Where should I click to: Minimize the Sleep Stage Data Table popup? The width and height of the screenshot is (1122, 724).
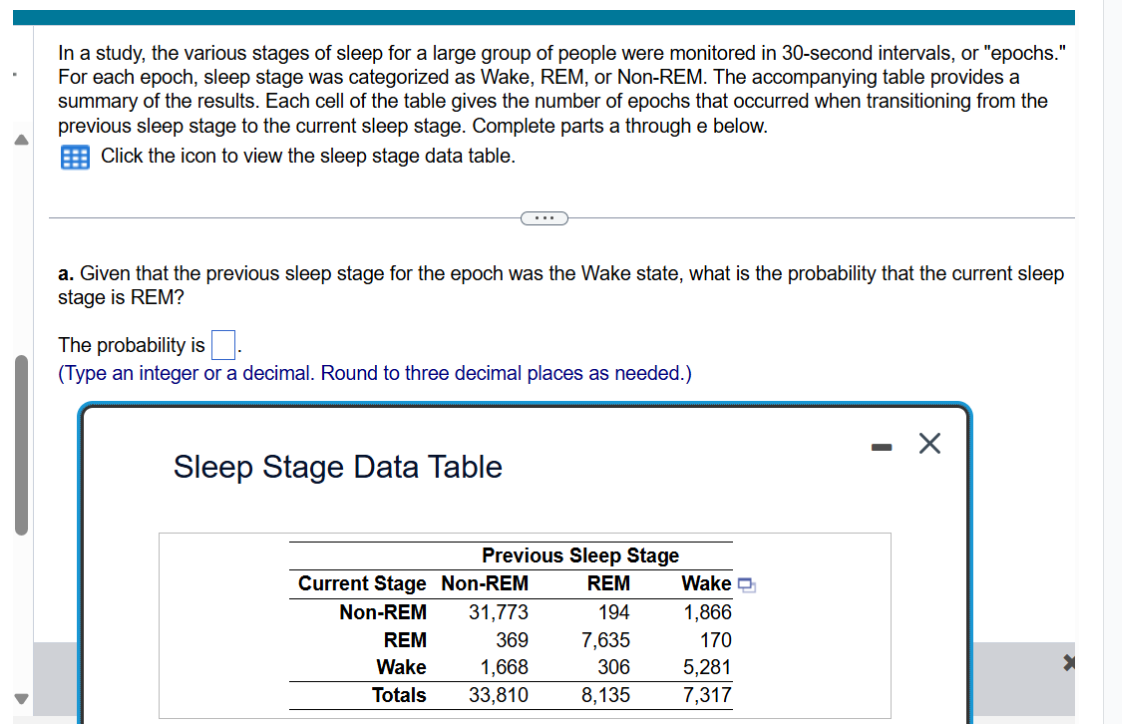(x=882, y=447)
